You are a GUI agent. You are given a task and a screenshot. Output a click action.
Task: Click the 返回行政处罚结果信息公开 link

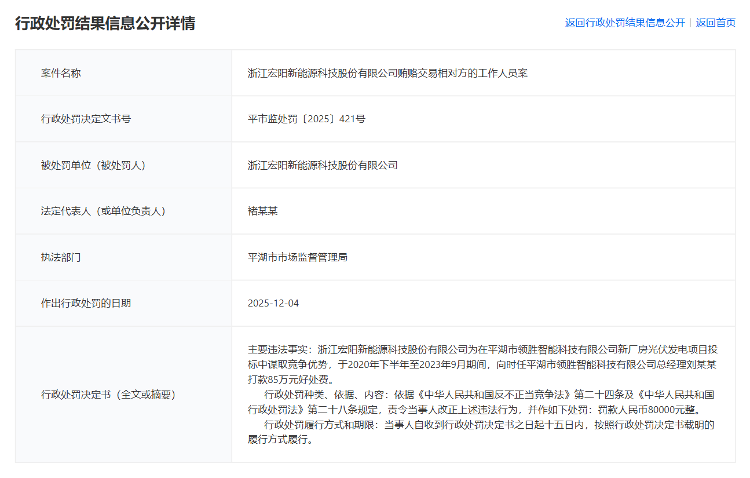pyautogui.click(x=625, y=22)
